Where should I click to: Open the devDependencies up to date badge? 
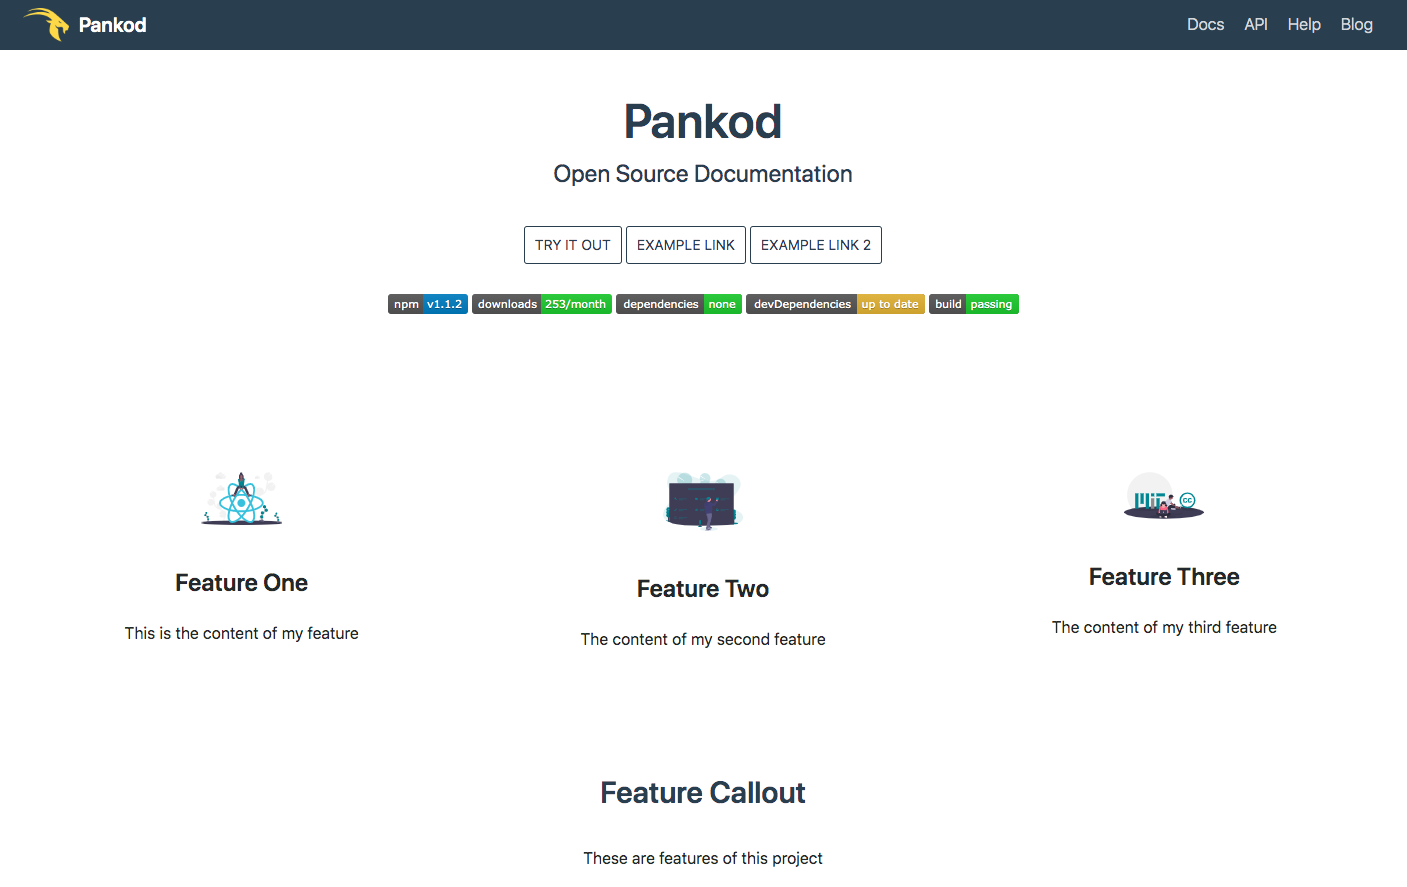point(835,304)
